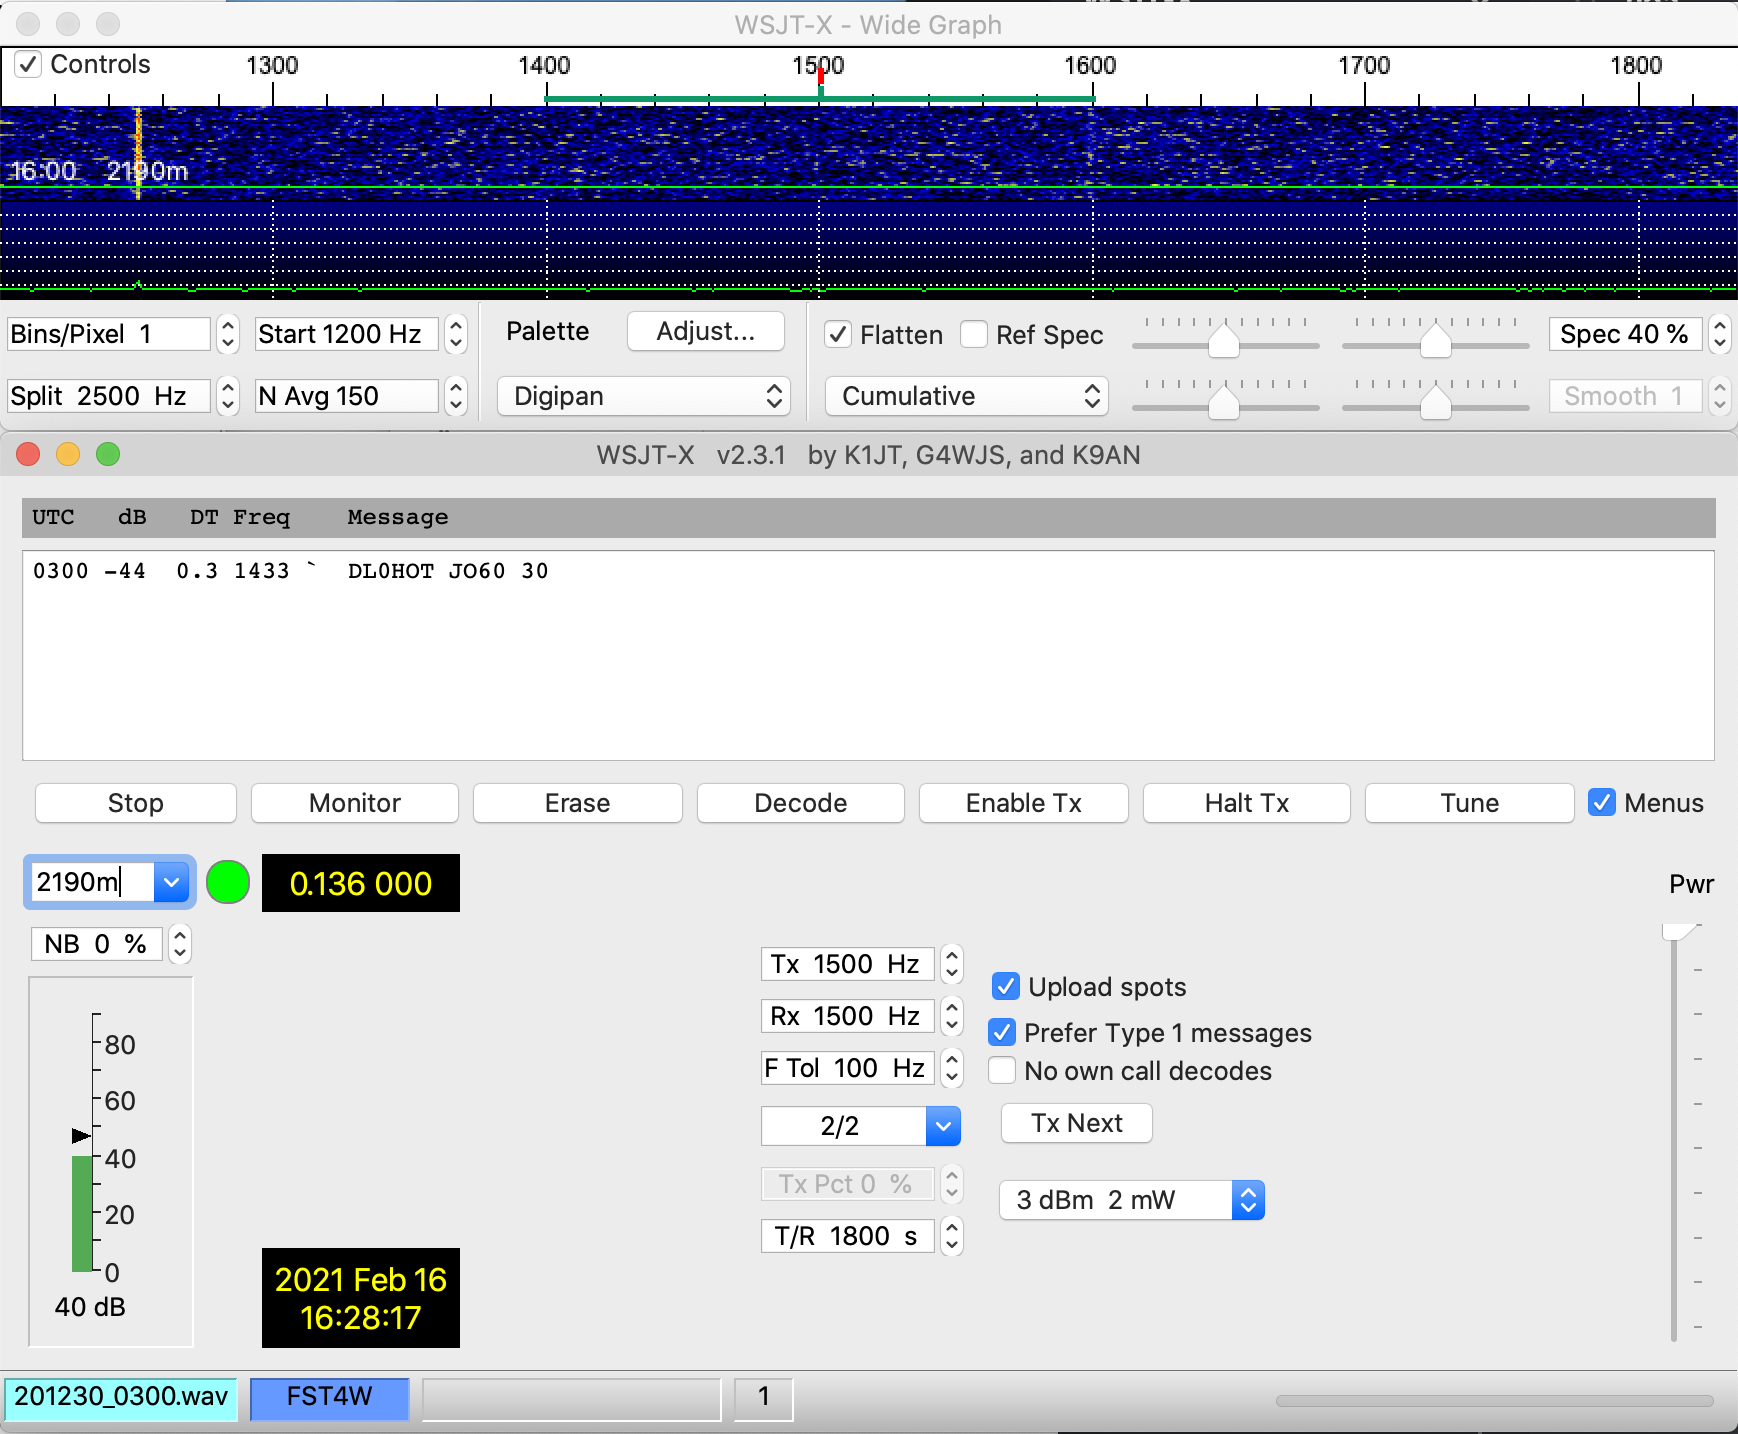This screenshot has height=1434, width=1738.
Task: Click the F Tol stepper arrows
Action: pos(952,1068)
